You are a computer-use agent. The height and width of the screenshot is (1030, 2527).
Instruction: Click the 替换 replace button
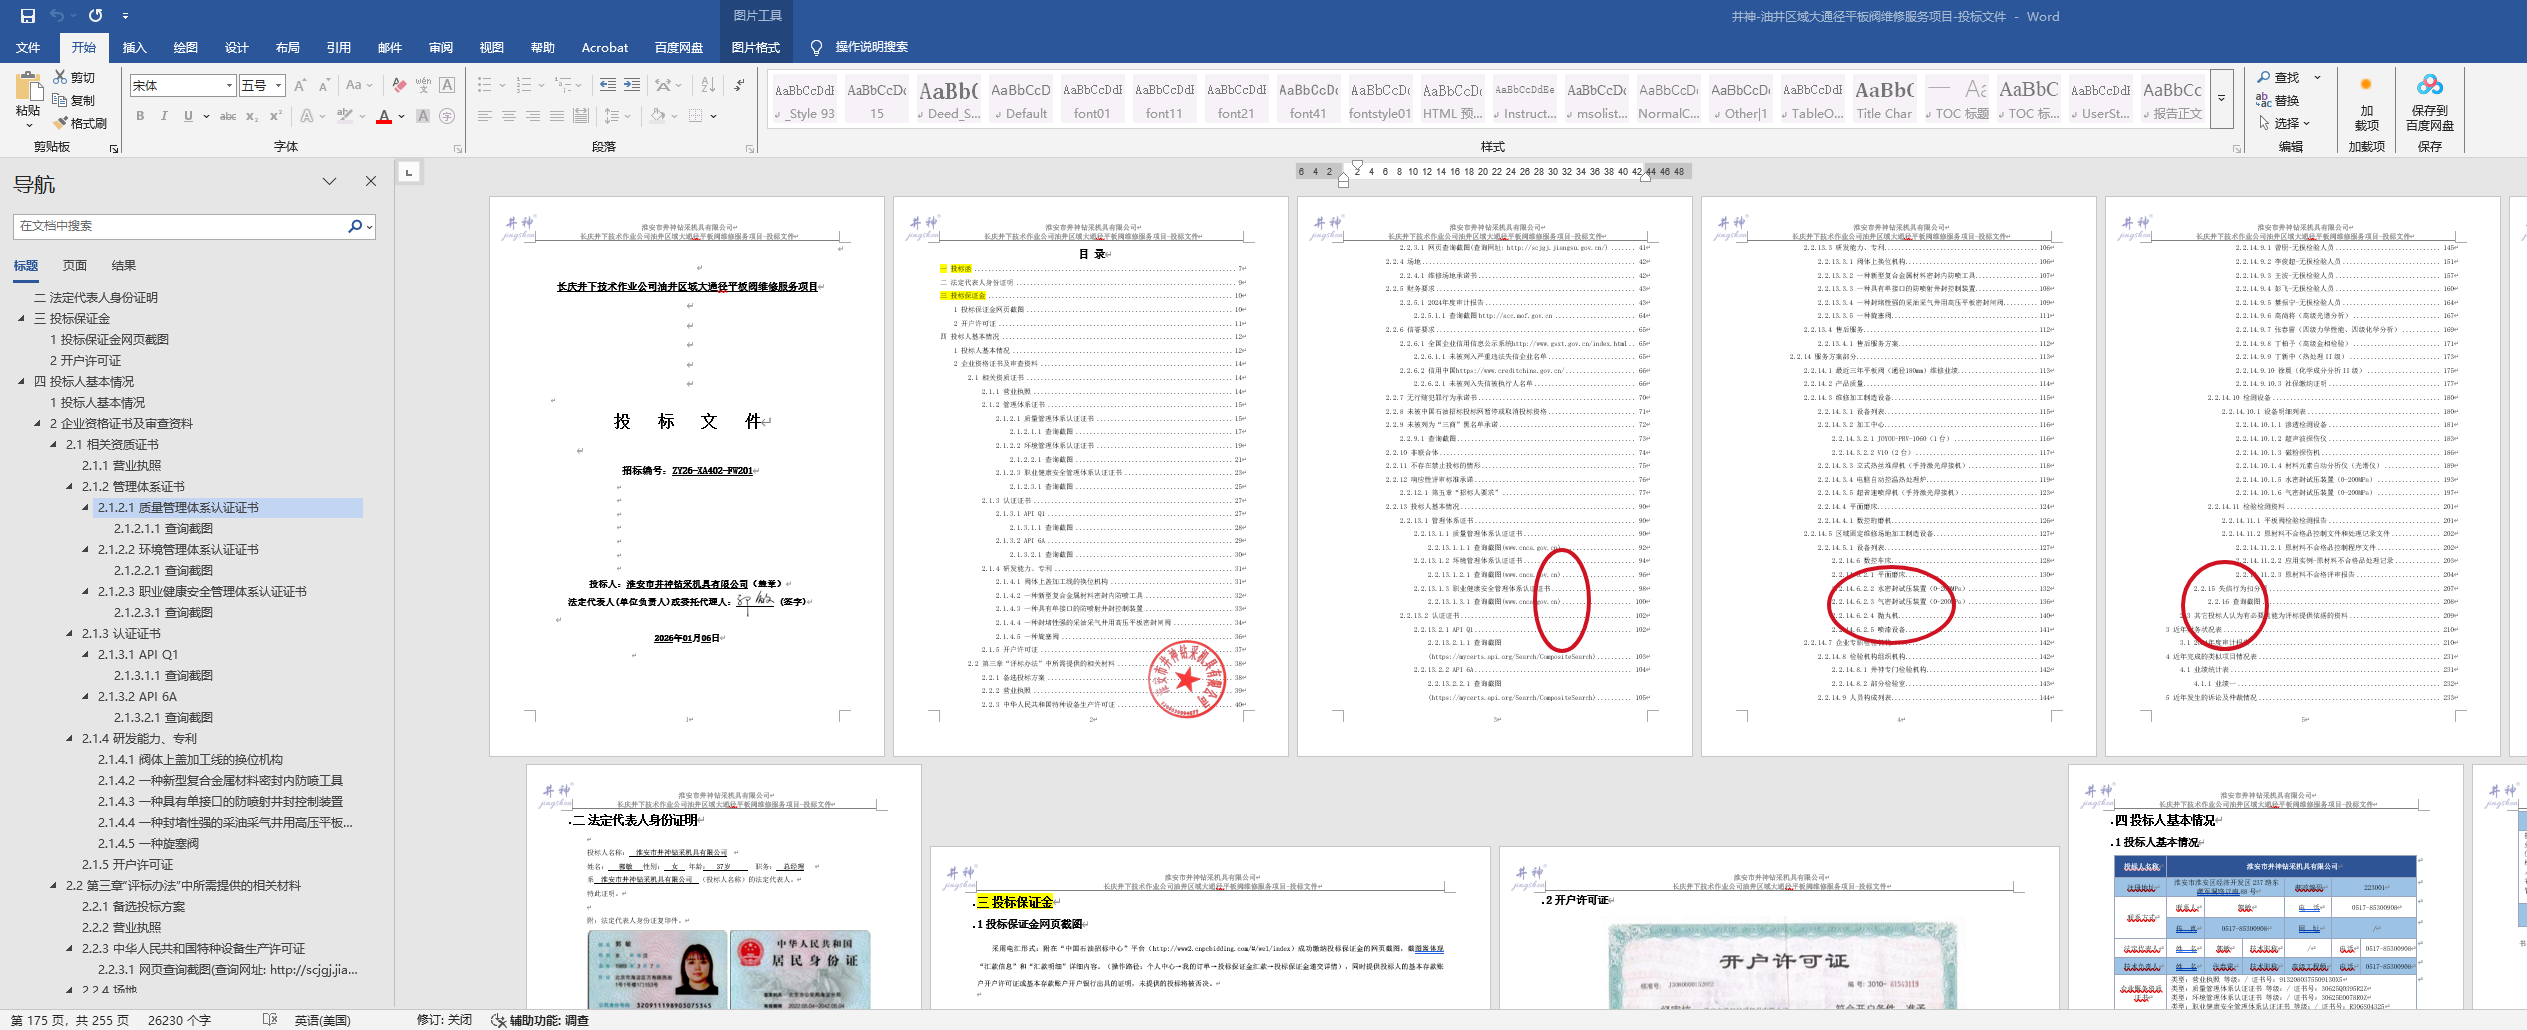[2277, 100]
